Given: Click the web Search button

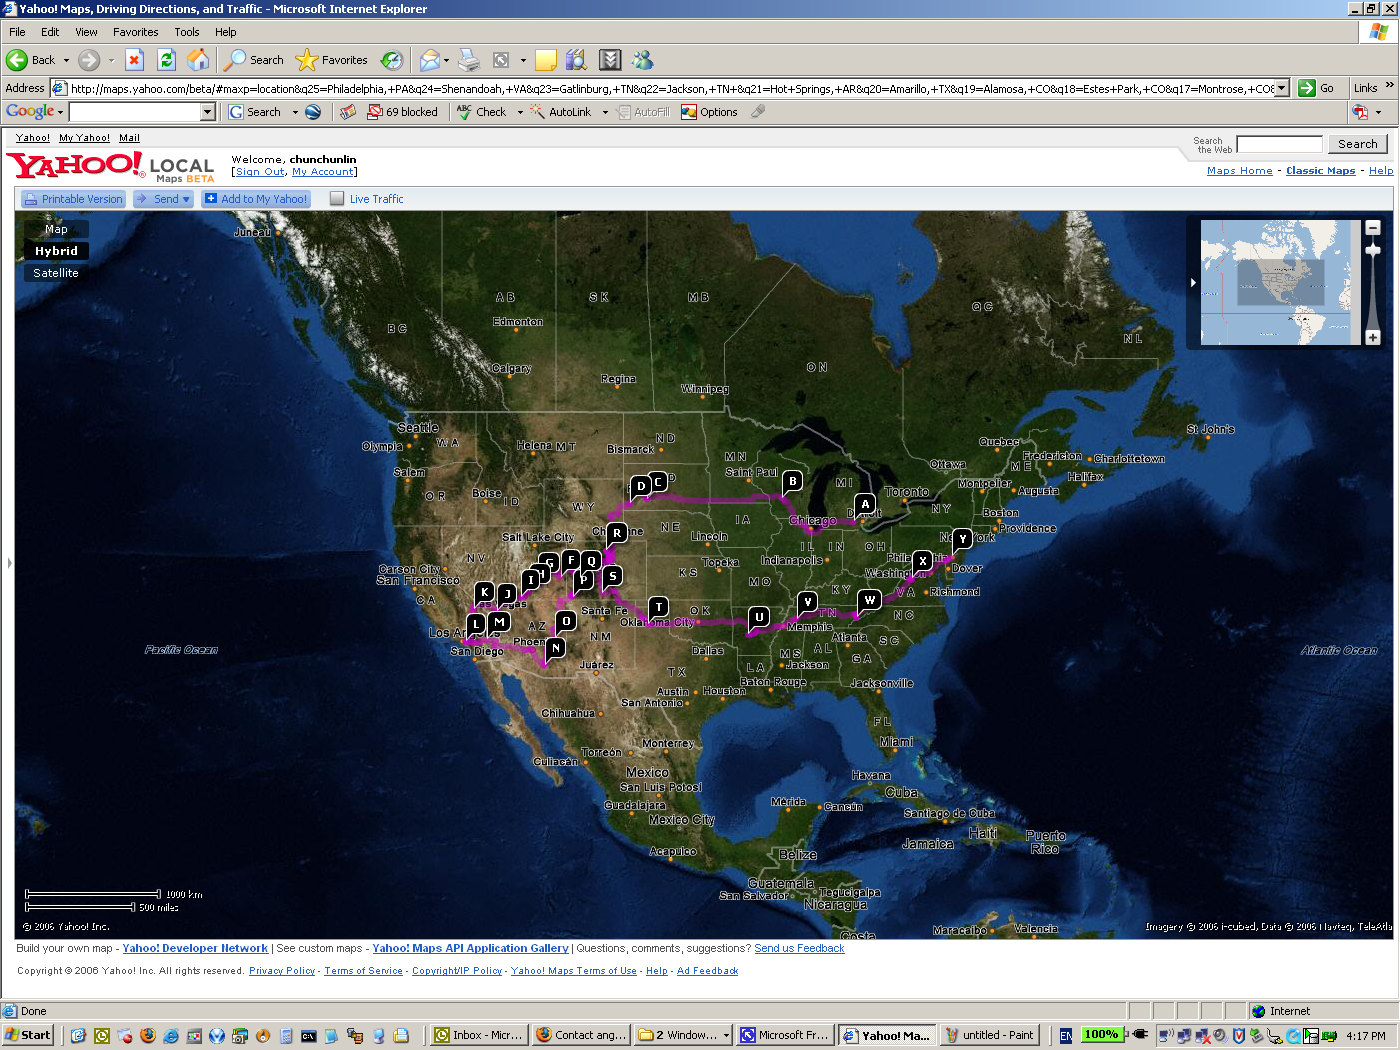Looking at the screenshot, I should point(1358,144).
